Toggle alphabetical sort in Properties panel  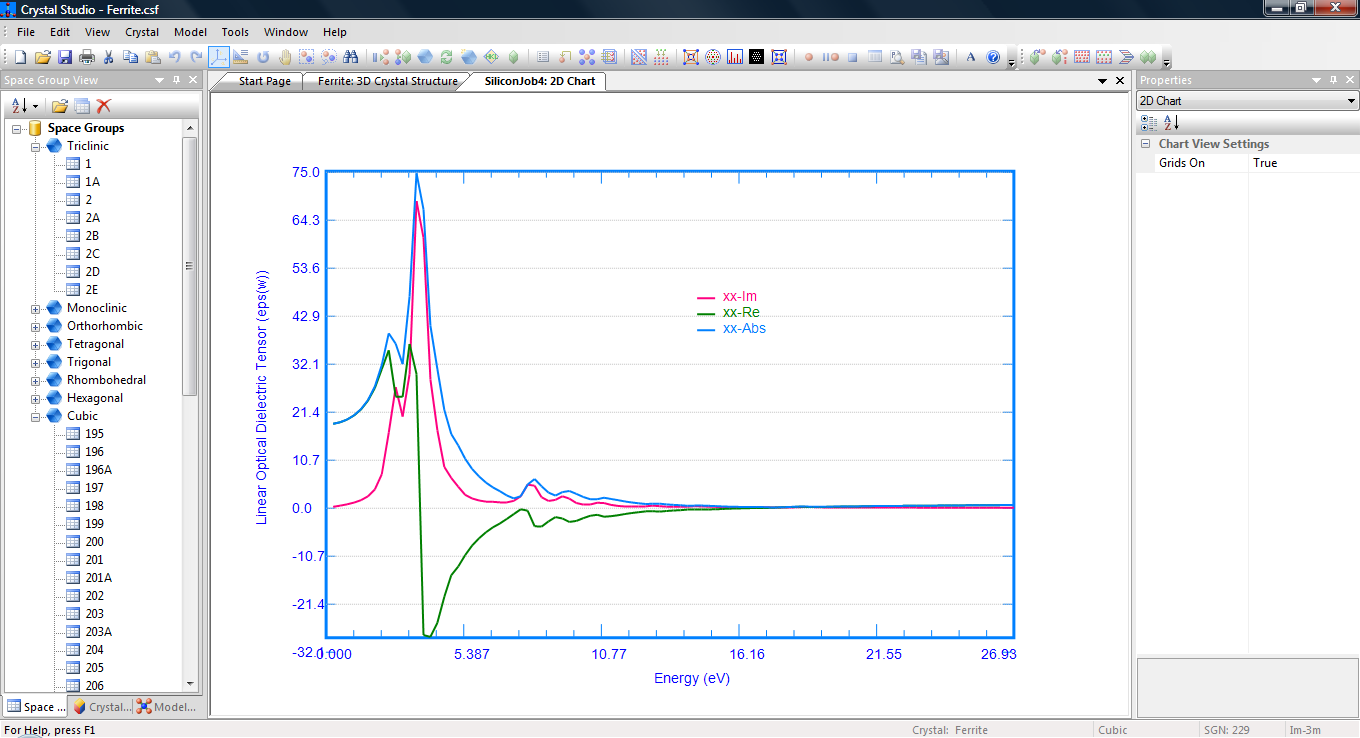[1171, 122]
